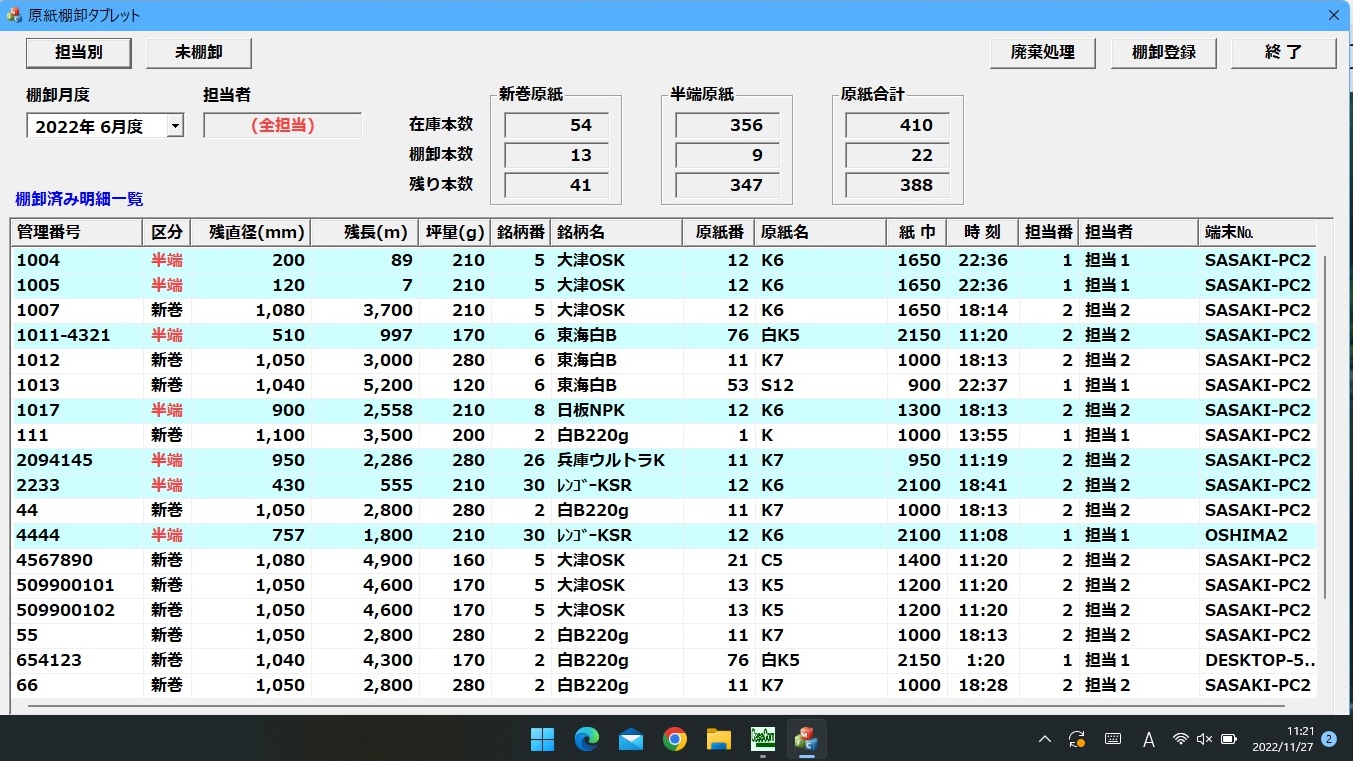Show hidden system tray icons
This screenshot has width=1353, height=761.
point(1045,739)
